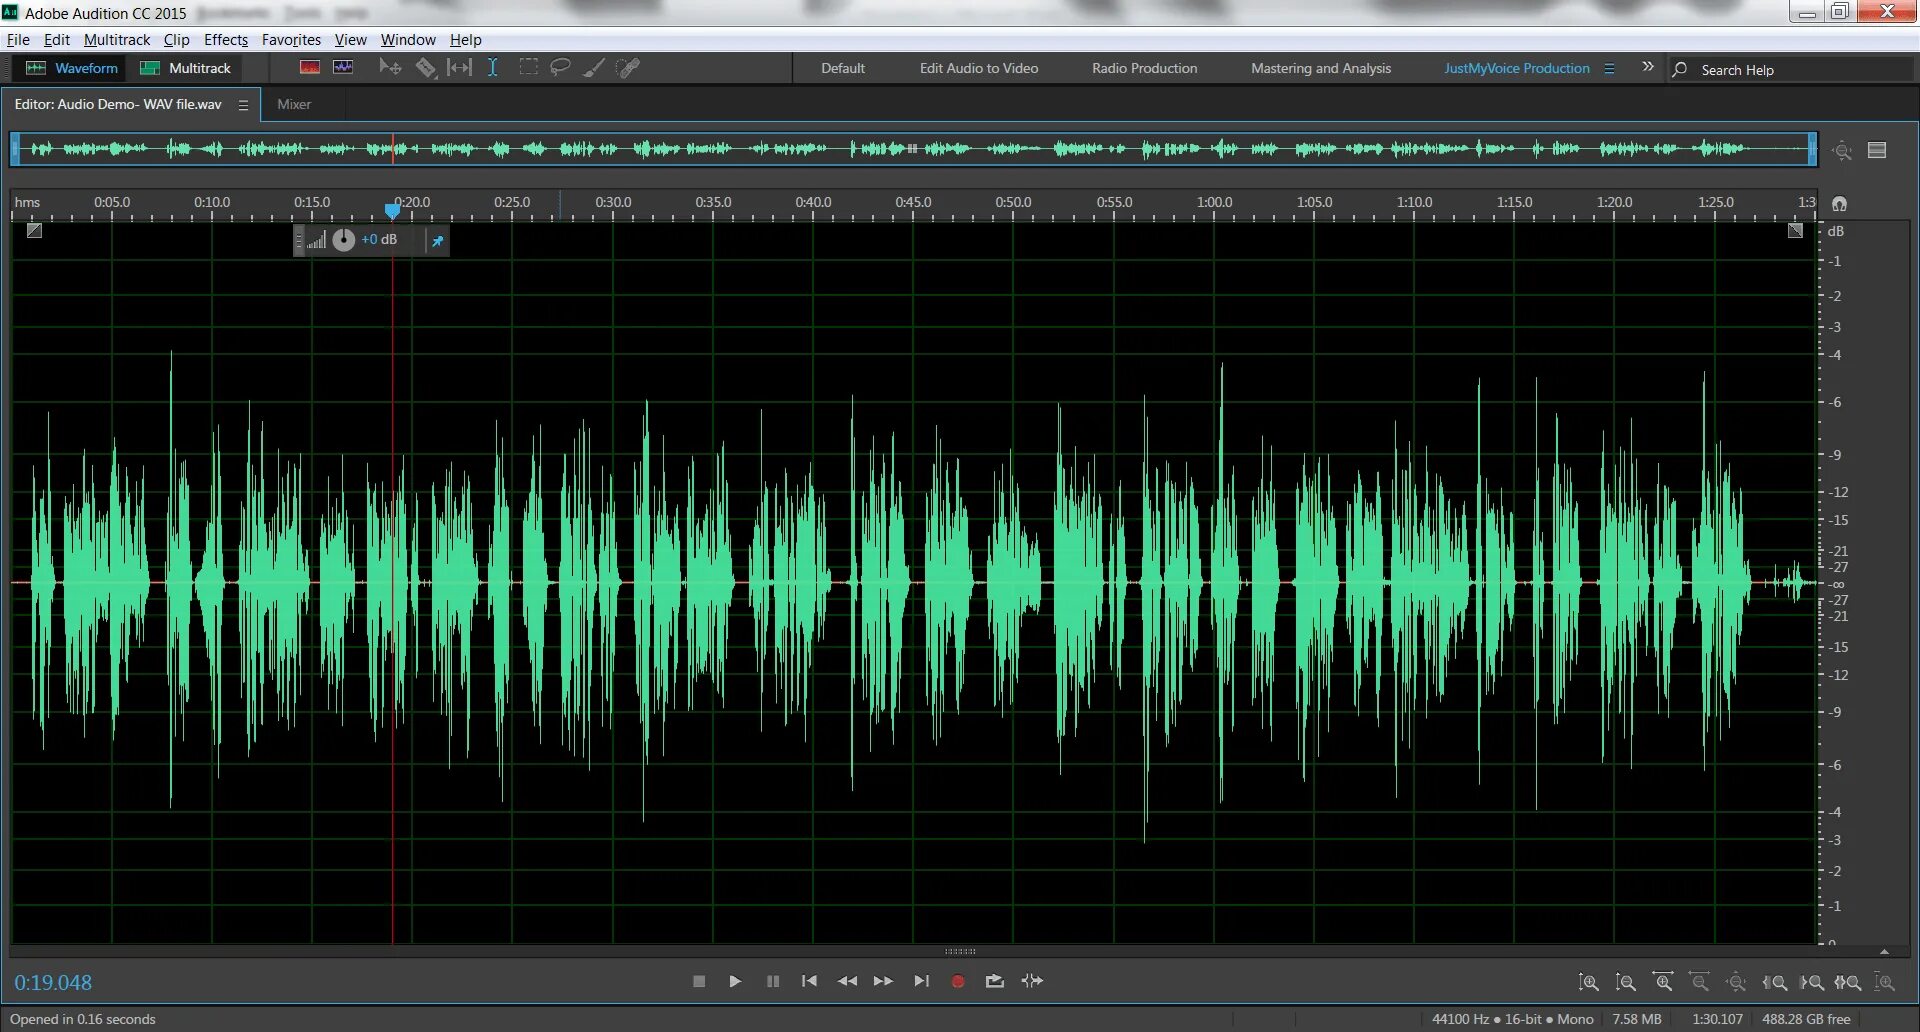Select the Slip tool
The image size is (1920, 1032).
[459, 67]
